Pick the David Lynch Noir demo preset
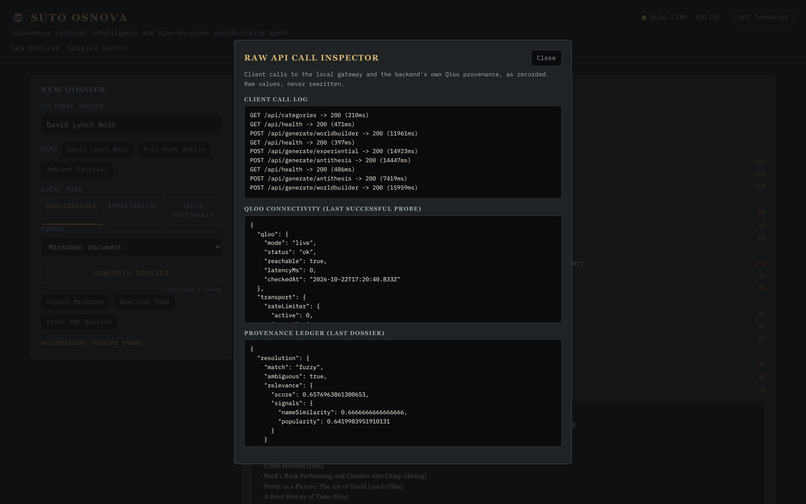 click(98, 150)
